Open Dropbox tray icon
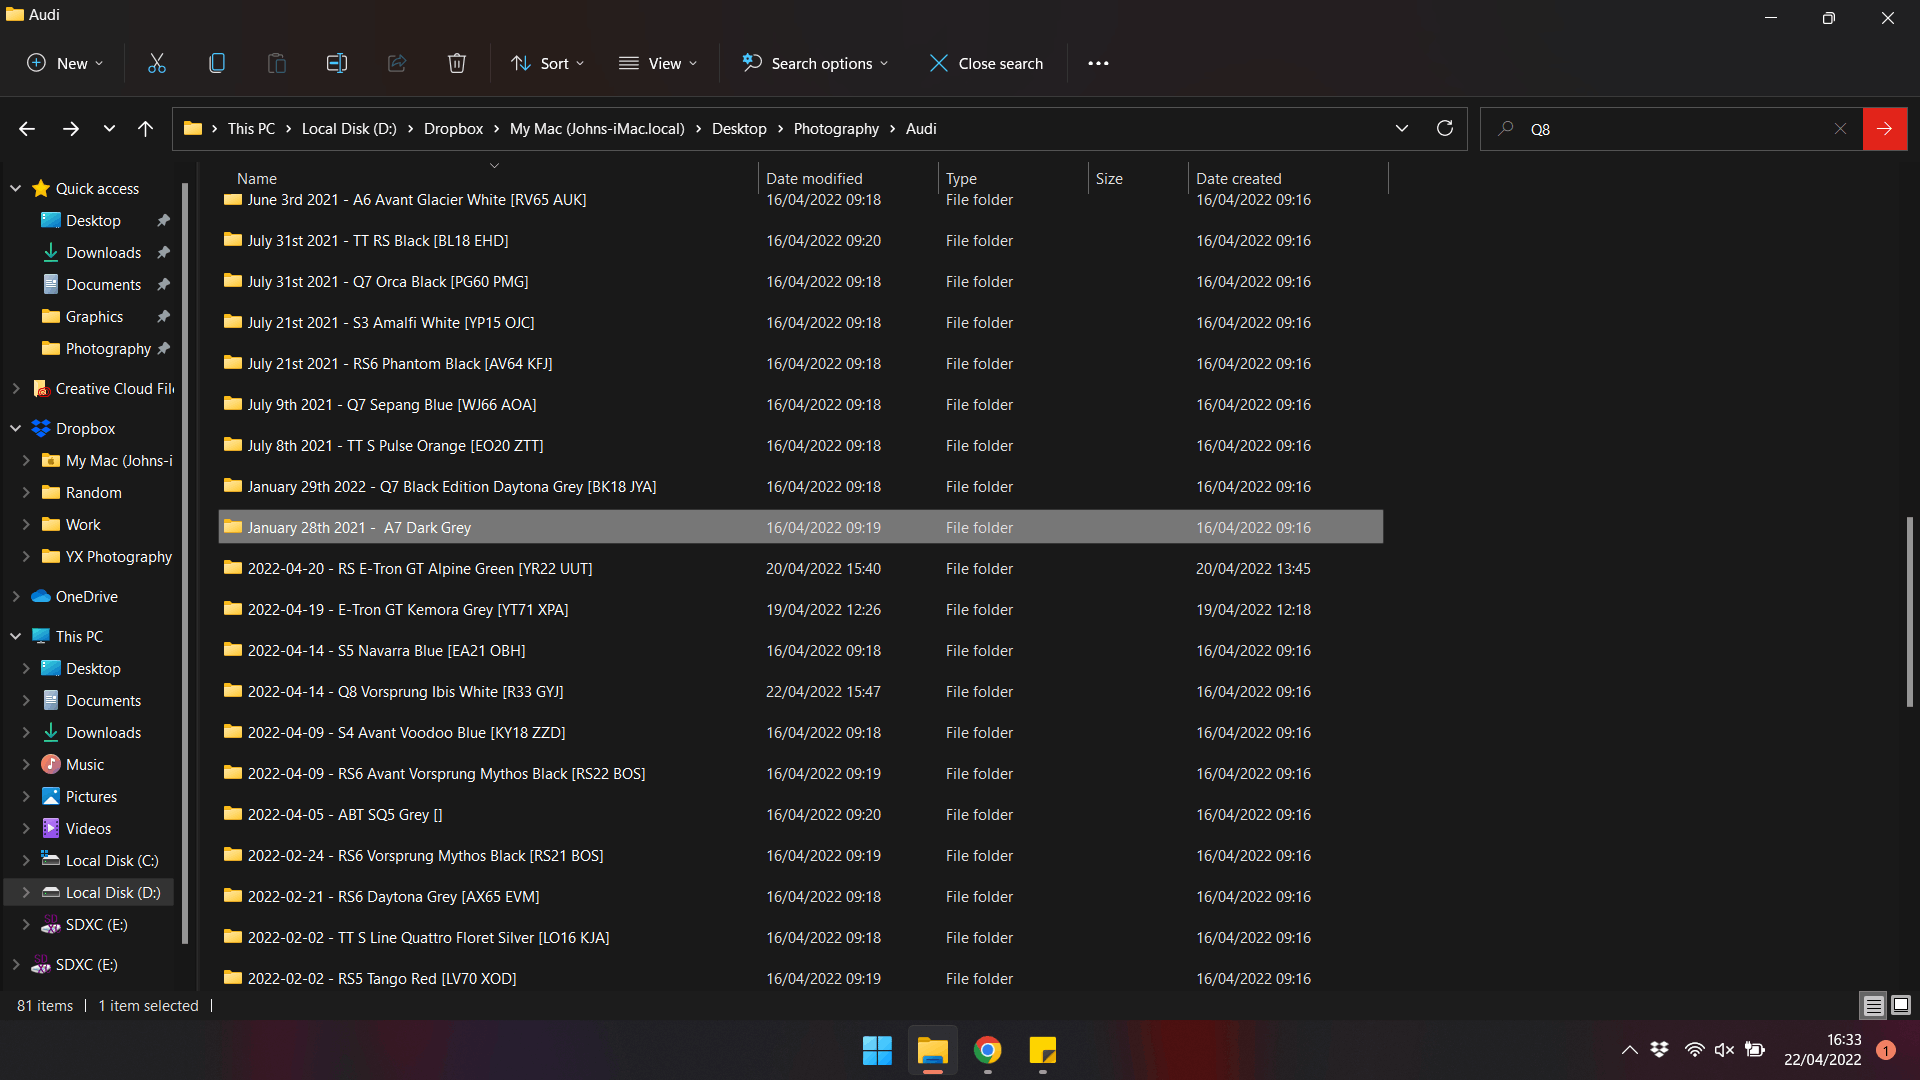Viewport: 1920px width, 1080px height. pyautogui.click(x=1660, y=1049)
